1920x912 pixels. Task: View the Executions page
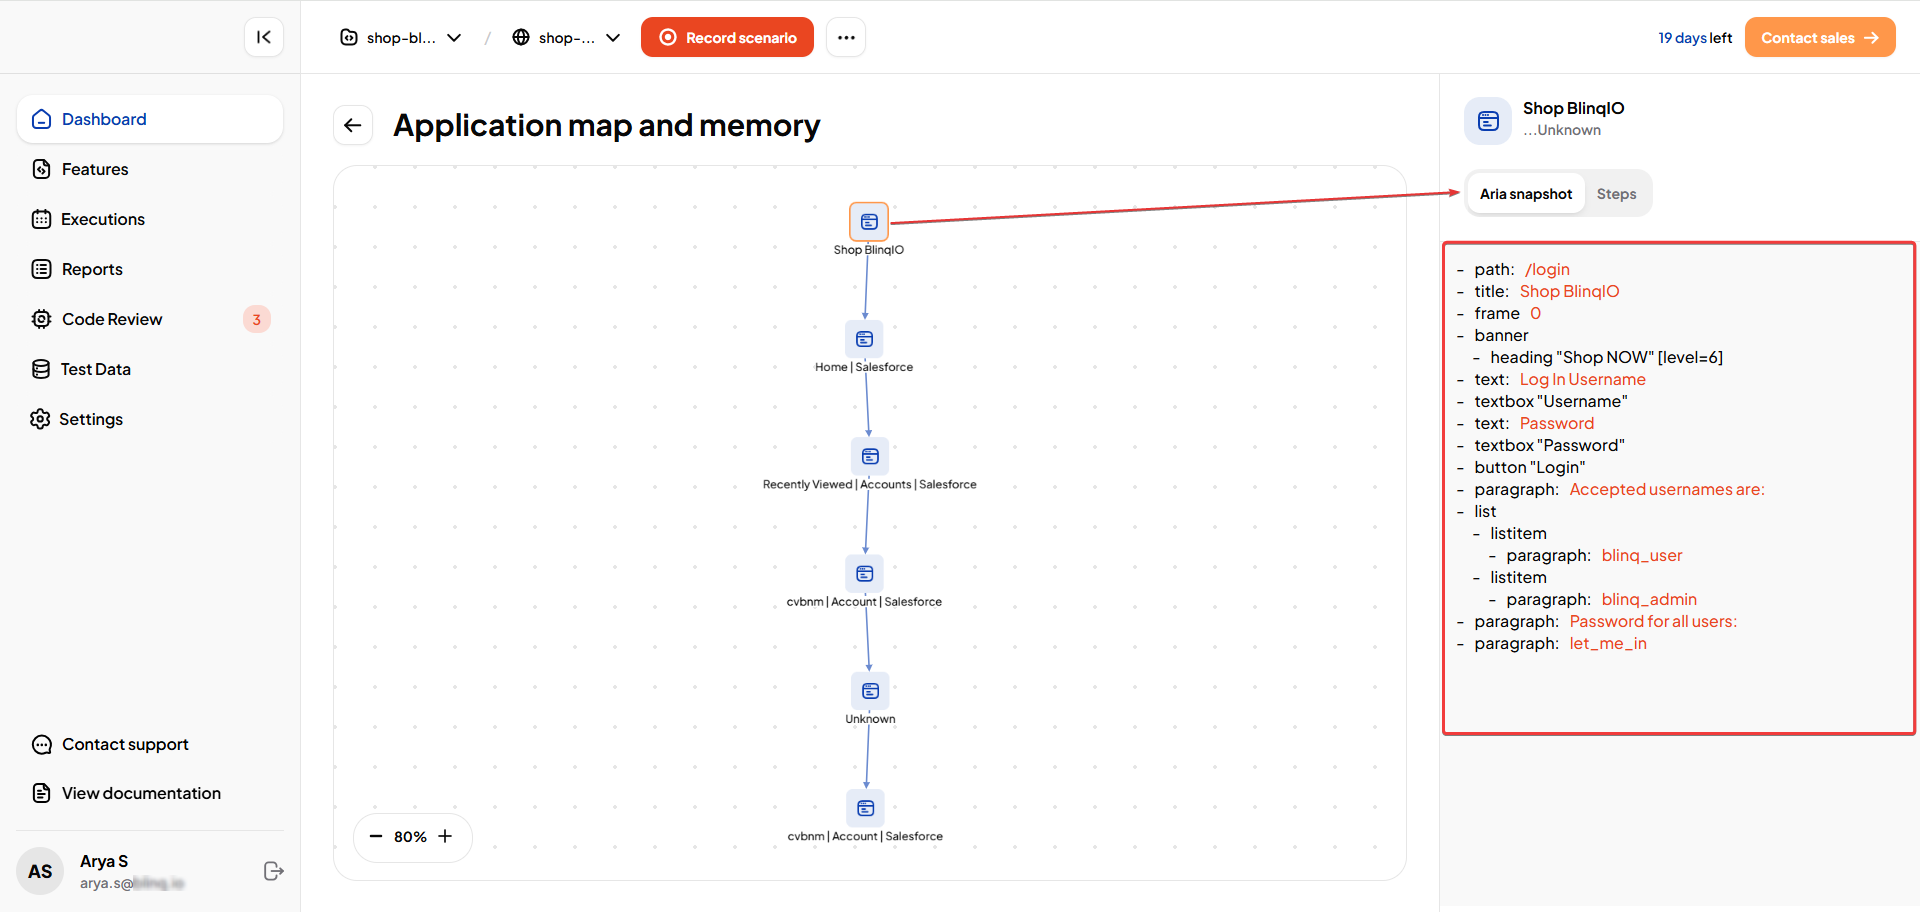click(x=102, y=219)
